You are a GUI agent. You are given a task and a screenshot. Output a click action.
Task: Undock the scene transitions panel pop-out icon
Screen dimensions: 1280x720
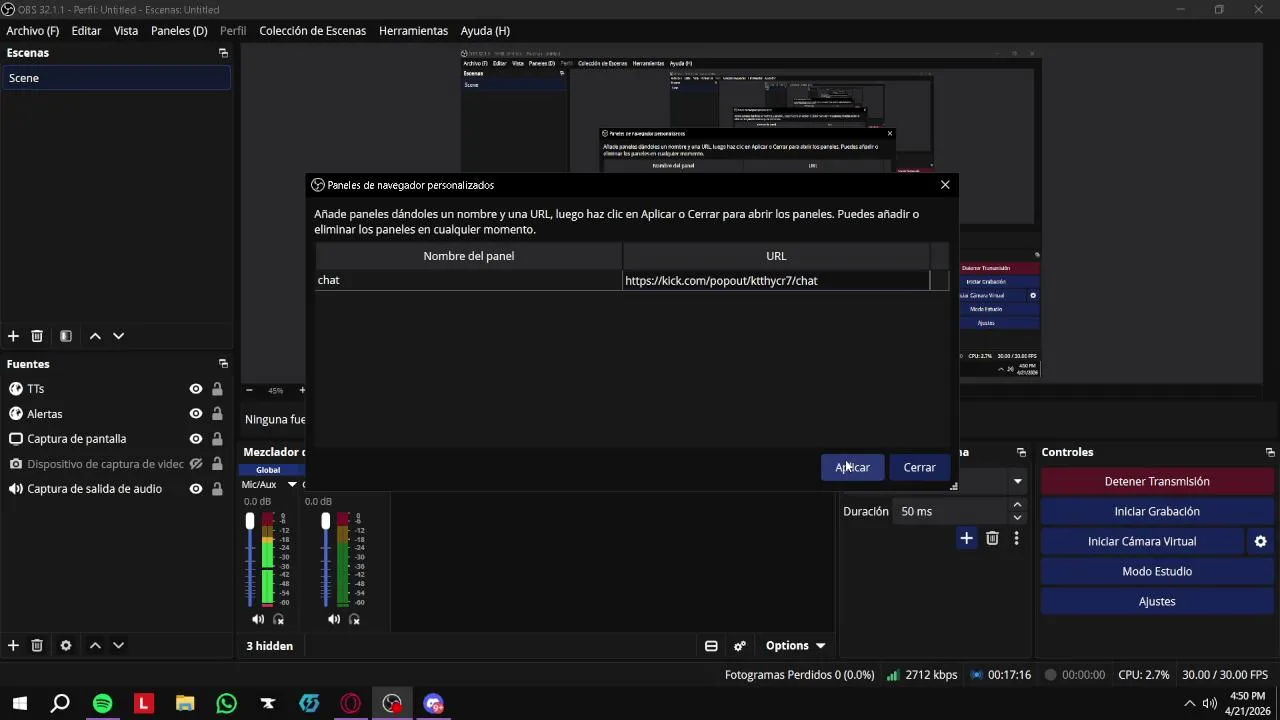click(x=1021, y=452)
